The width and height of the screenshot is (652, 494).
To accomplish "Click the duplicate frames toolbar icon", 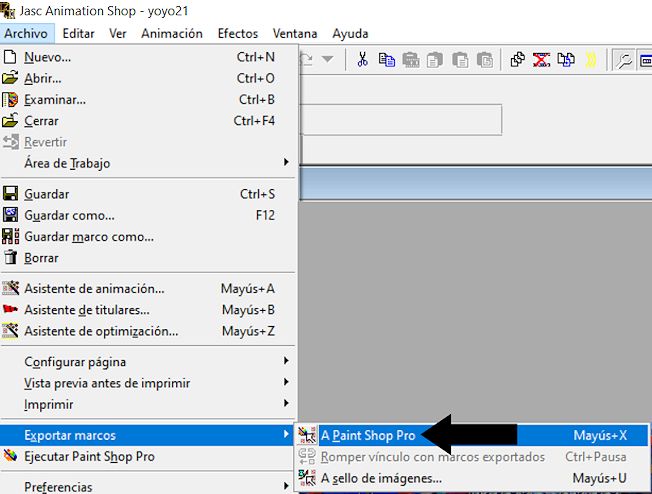I will (517, 60).
